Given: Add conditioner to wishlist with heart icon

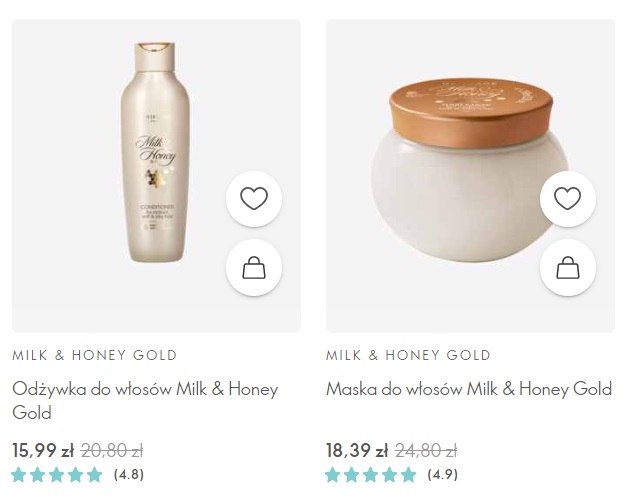Looking at the screenshot, I should [254, 198].
